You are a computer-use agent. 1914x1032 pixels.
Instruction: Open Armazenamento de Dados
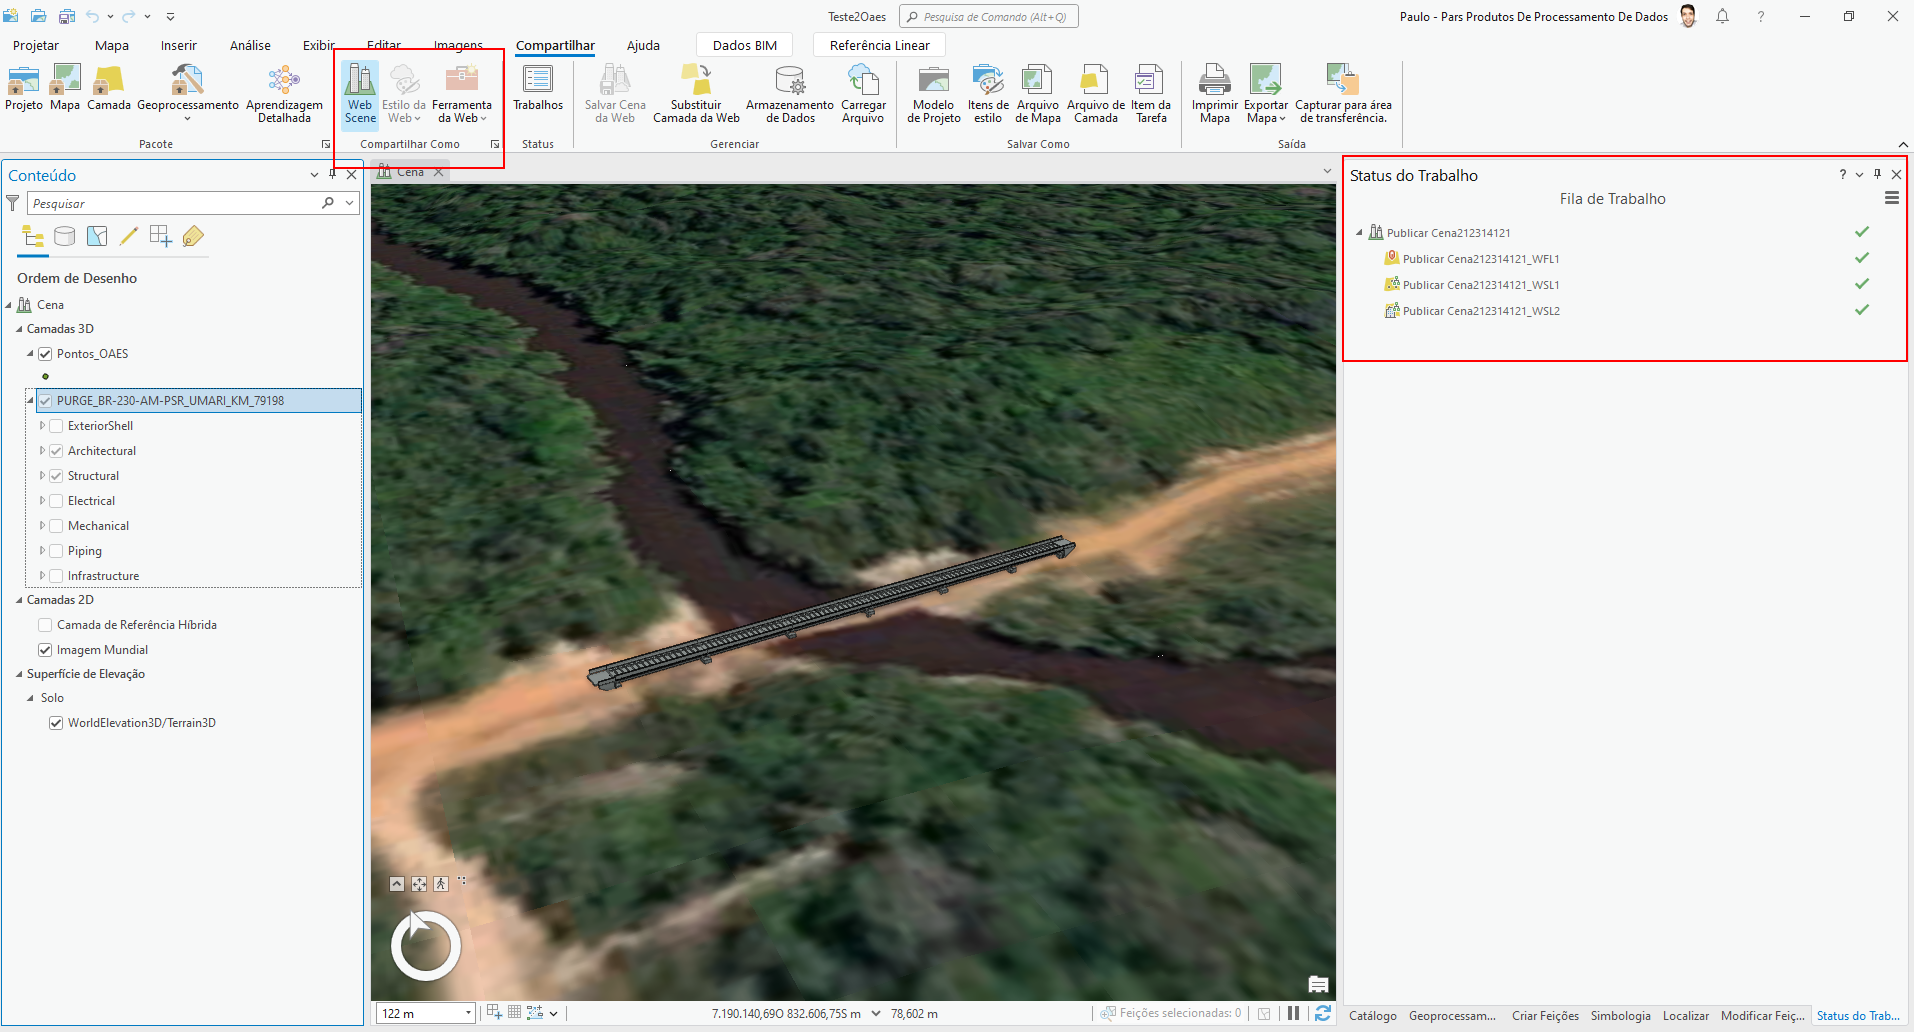tap(790, 94)
